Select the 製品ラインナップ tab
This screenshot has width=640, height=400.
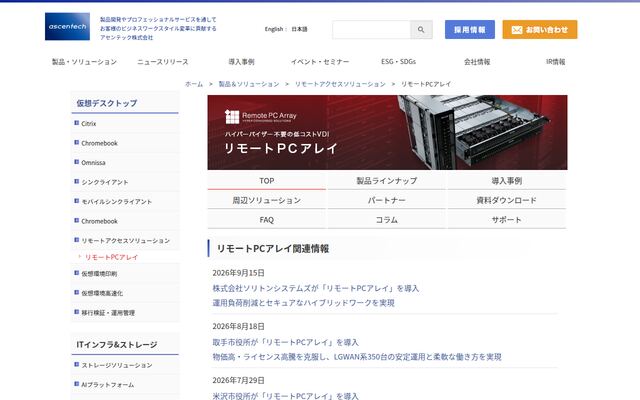click(387, 180)
